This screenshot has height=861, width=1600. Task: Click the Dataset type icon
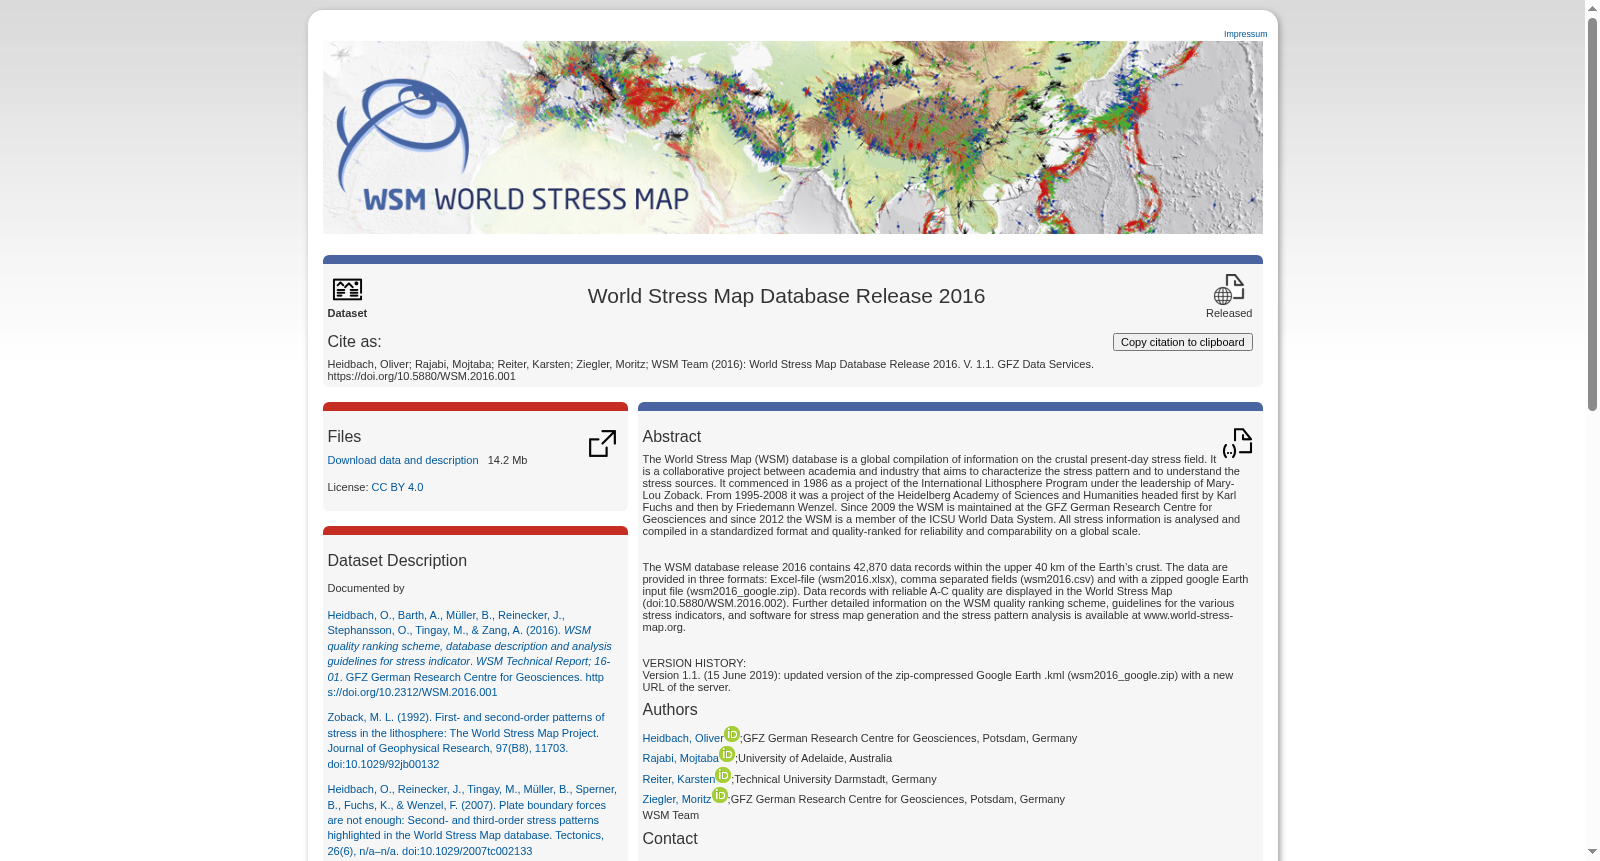[347, 289]
